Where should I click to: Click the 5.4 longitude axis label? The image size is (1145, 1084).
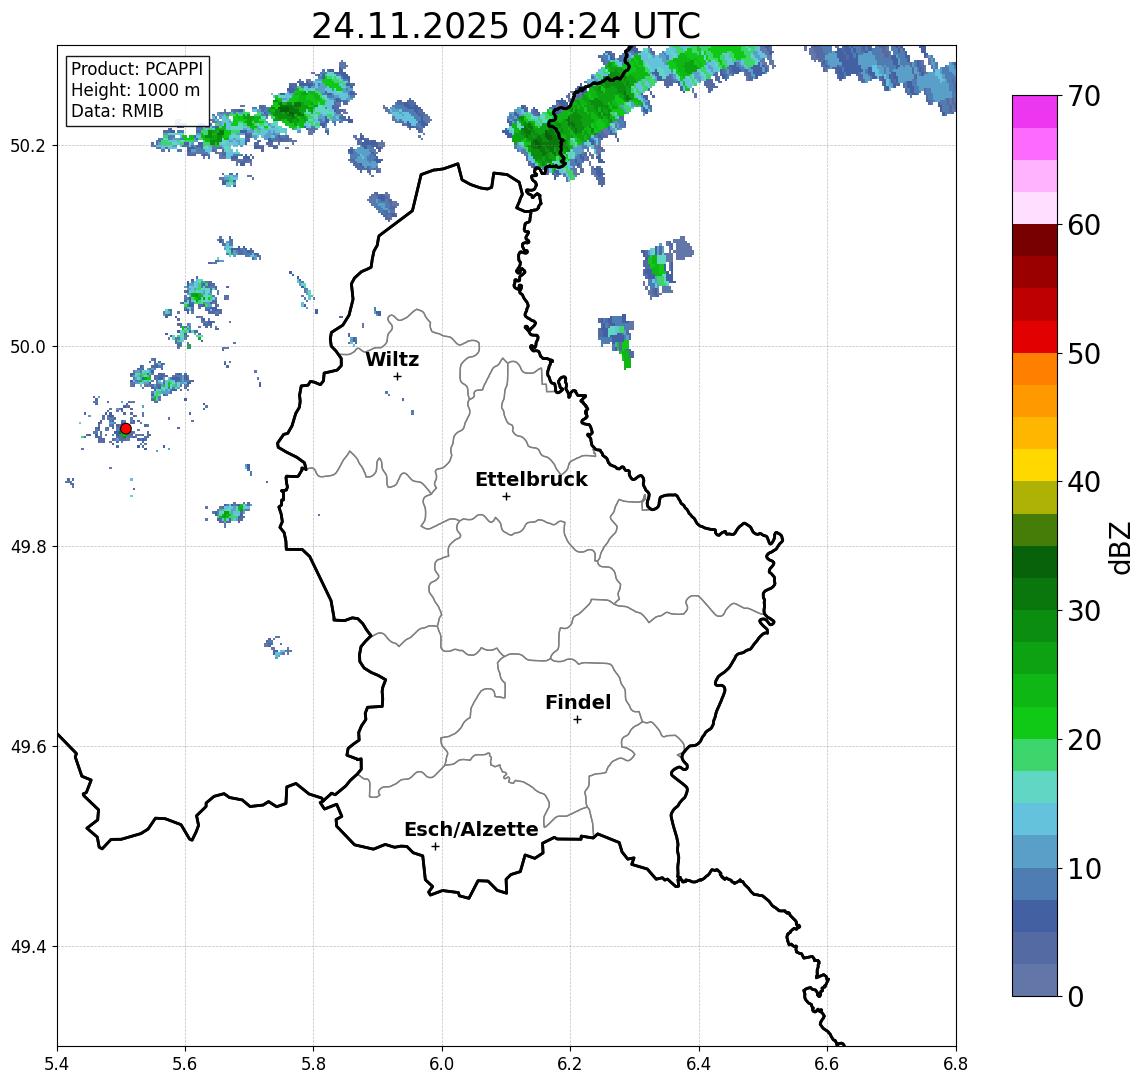pyautogui.click(x=57, y=1064)
